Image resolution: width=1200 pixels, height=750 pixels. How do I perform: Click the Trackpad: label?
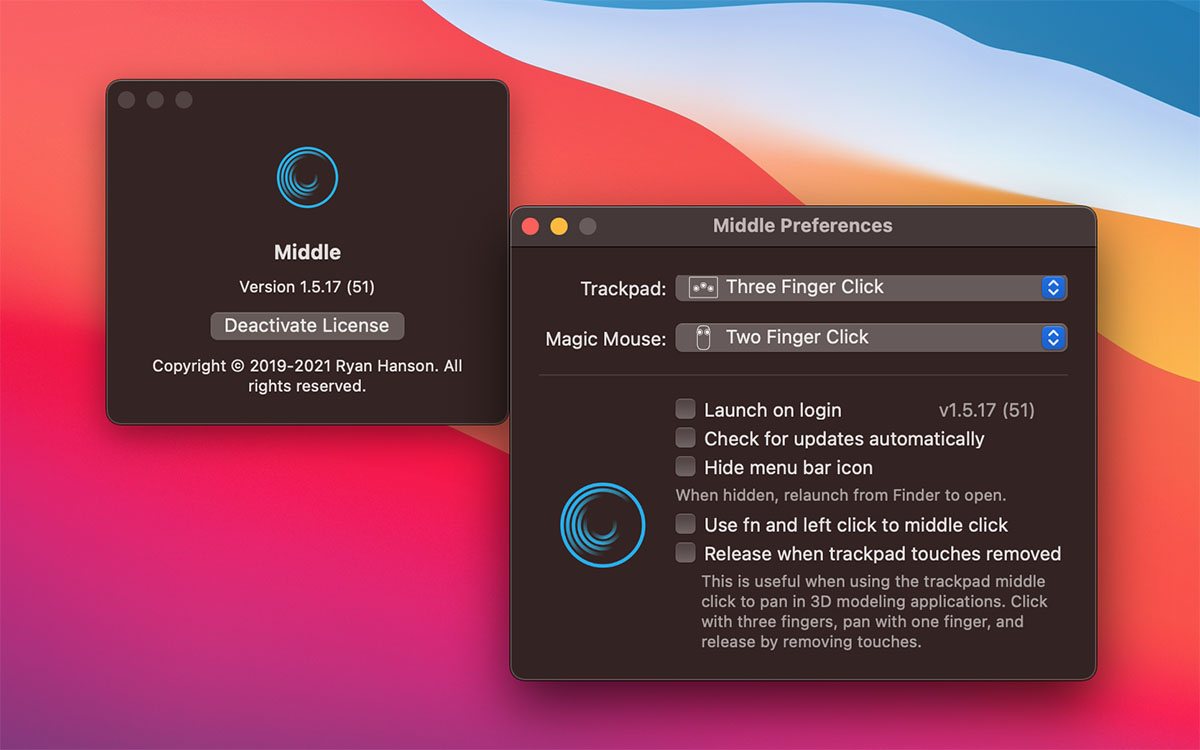click(x=623, y=289)
